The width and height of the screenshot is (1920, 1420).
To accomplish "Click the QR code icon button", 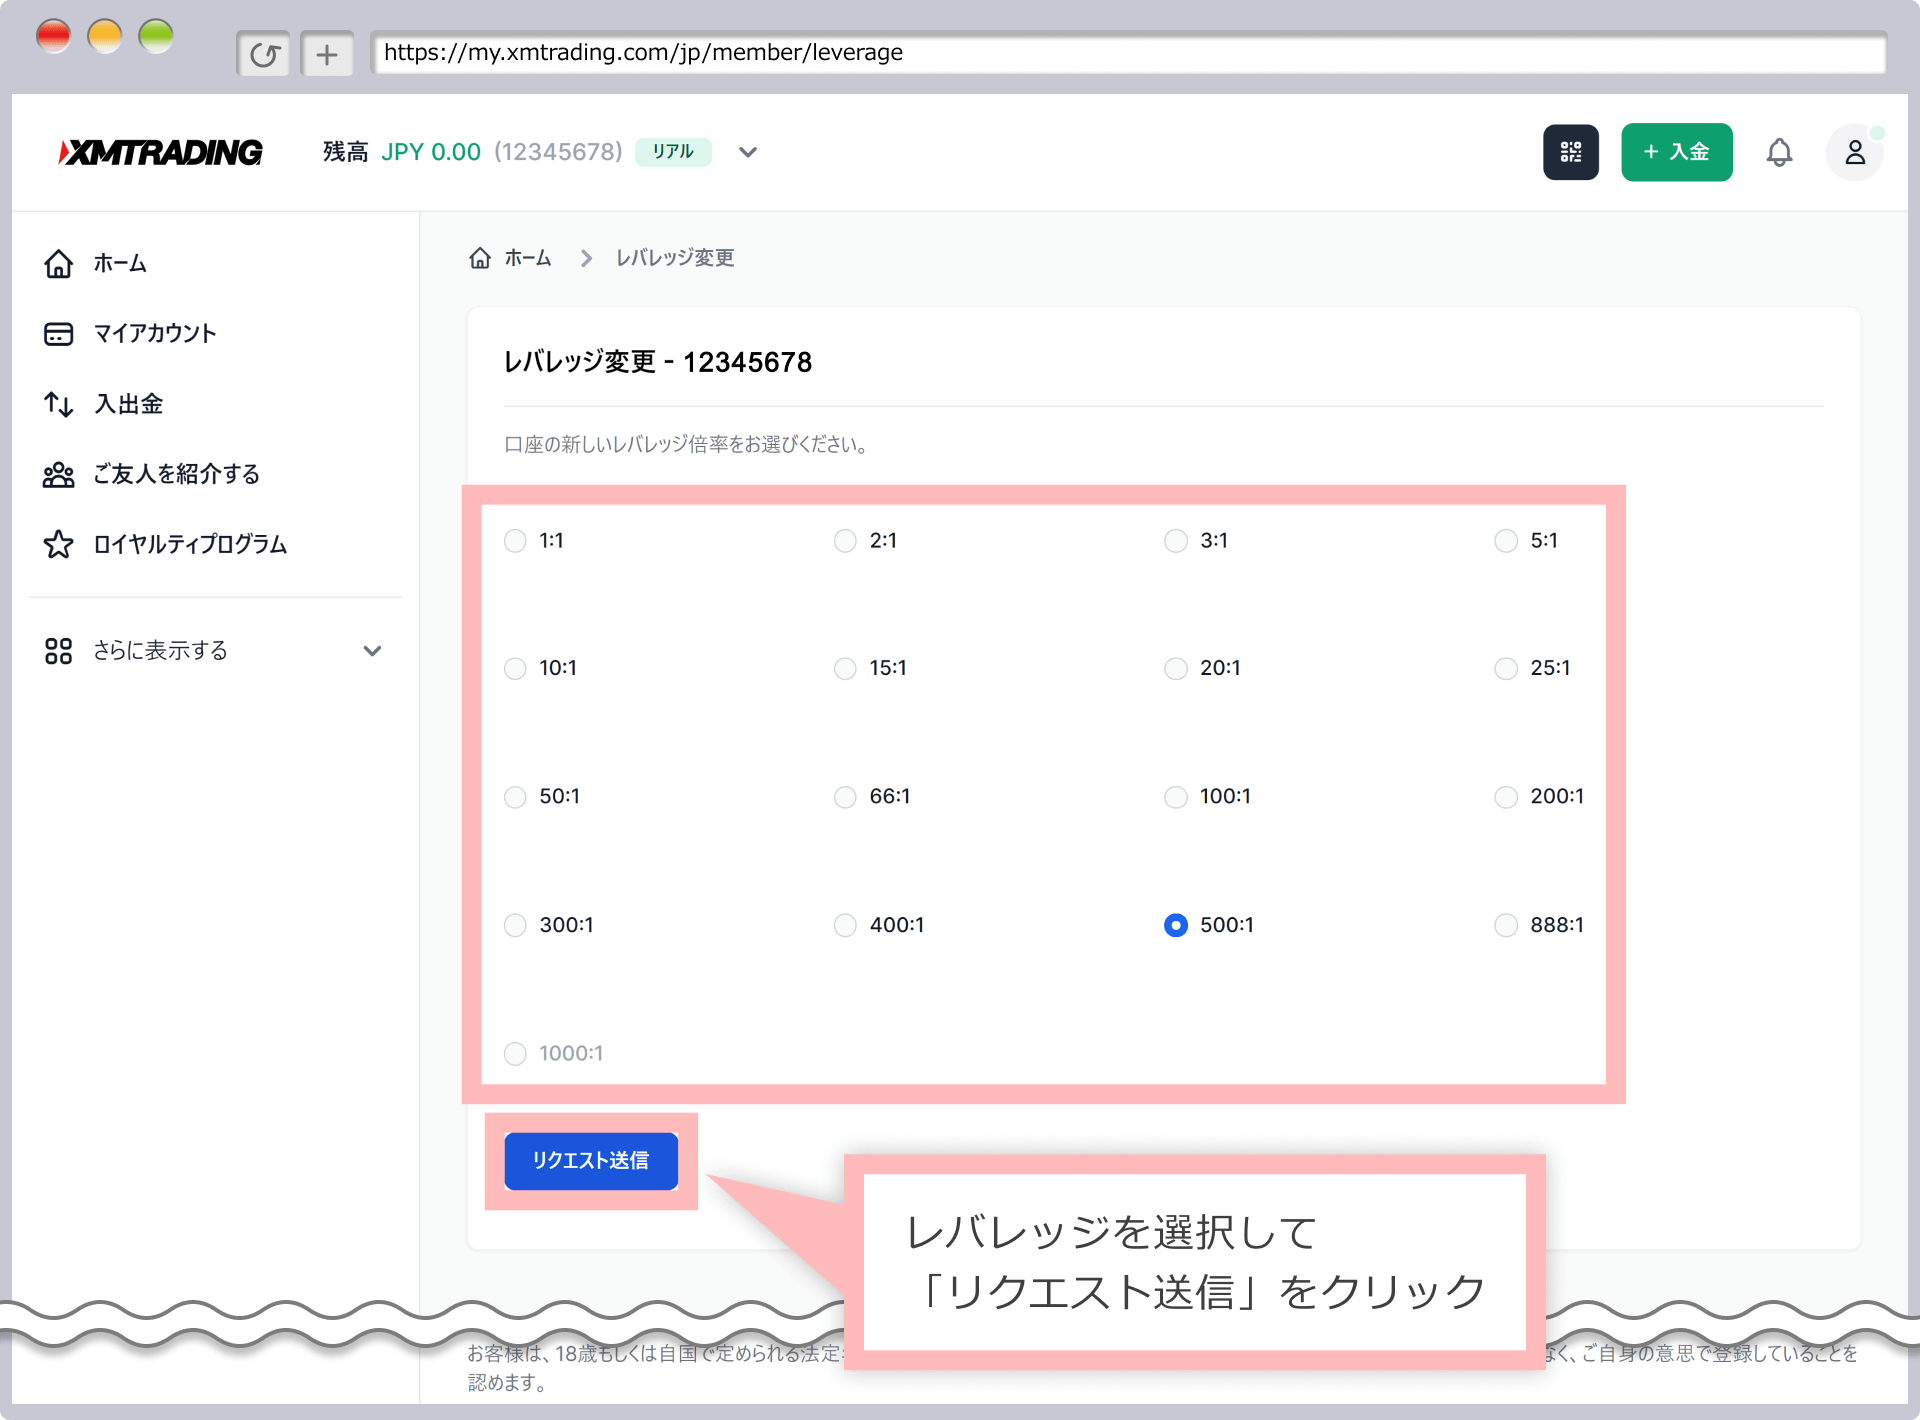I will (1570, 152).
